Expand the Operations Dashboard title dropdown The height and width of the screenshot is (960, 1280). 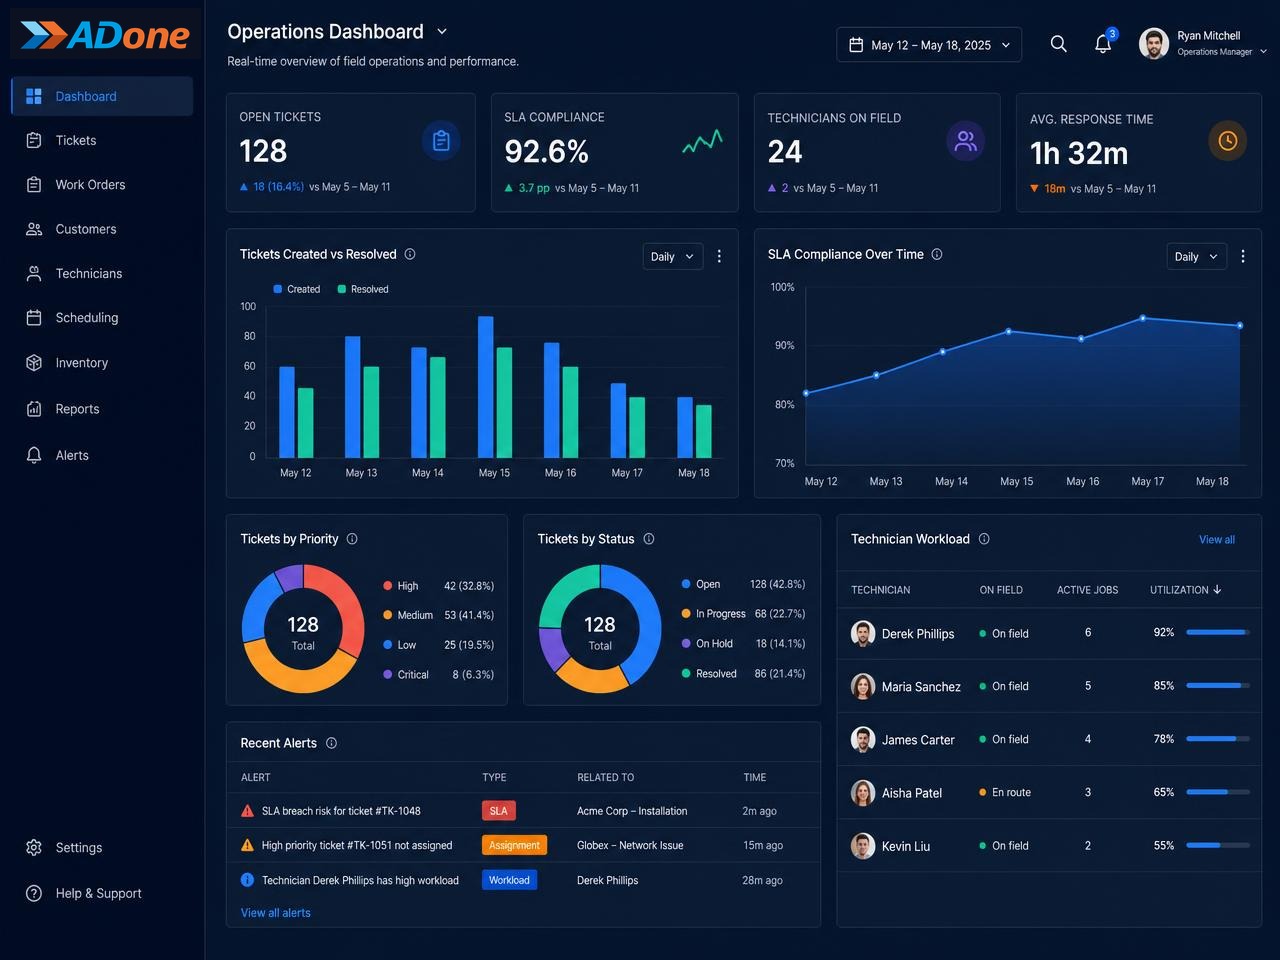pyautogui.click(x=442, y=32)
